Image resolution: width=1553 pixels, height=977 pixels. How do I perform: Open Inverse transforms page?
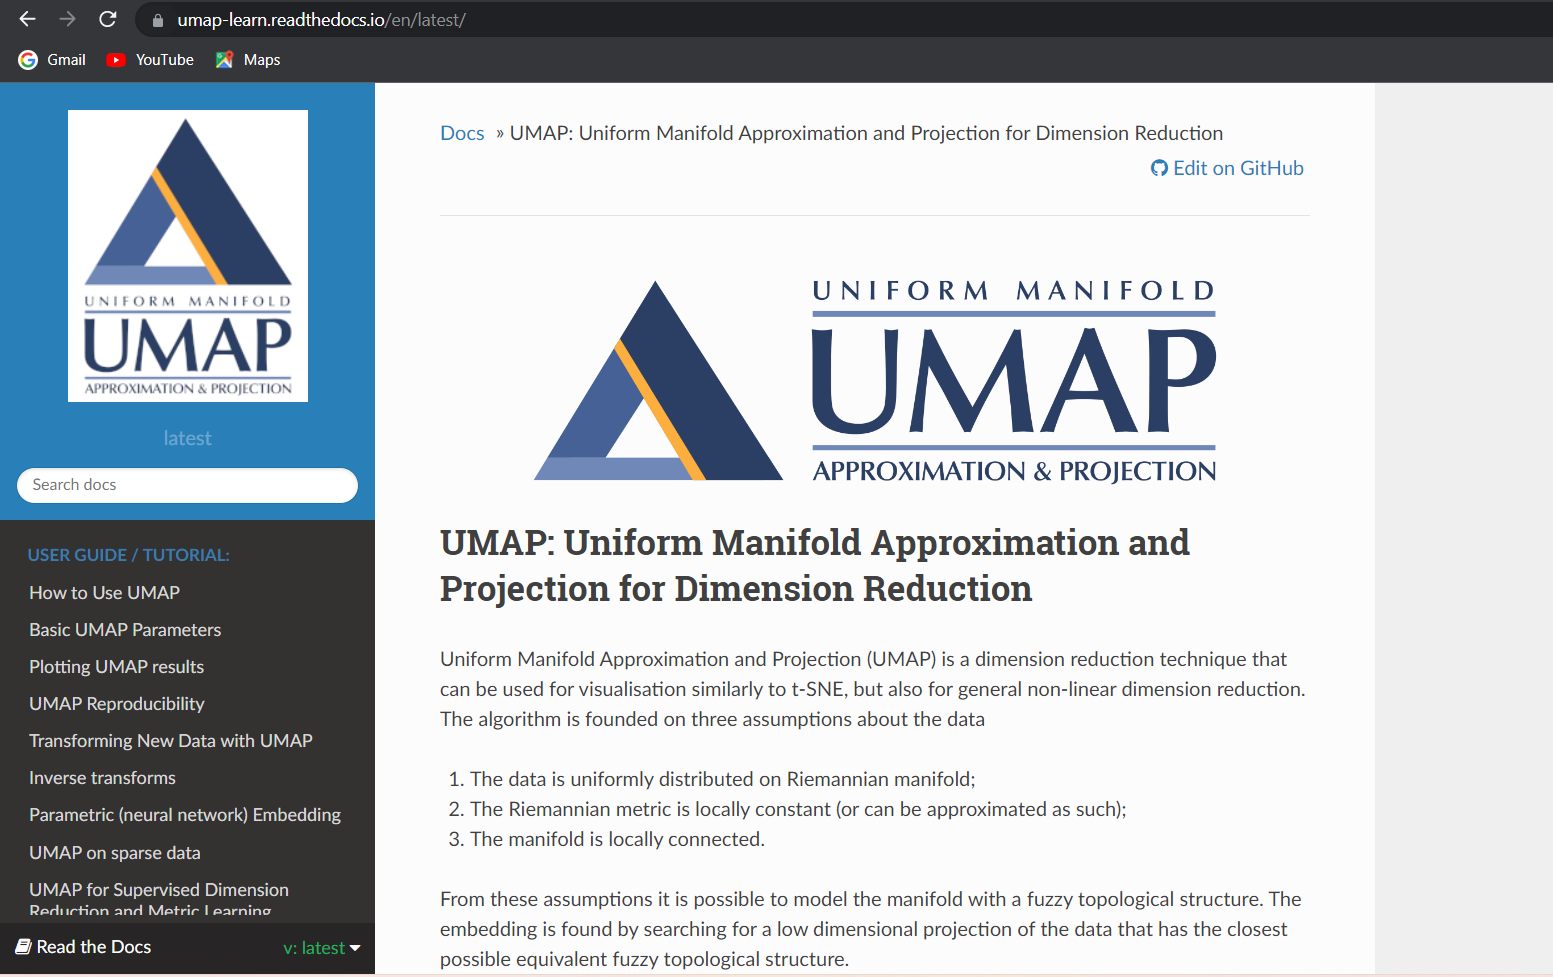pos(102,778)
